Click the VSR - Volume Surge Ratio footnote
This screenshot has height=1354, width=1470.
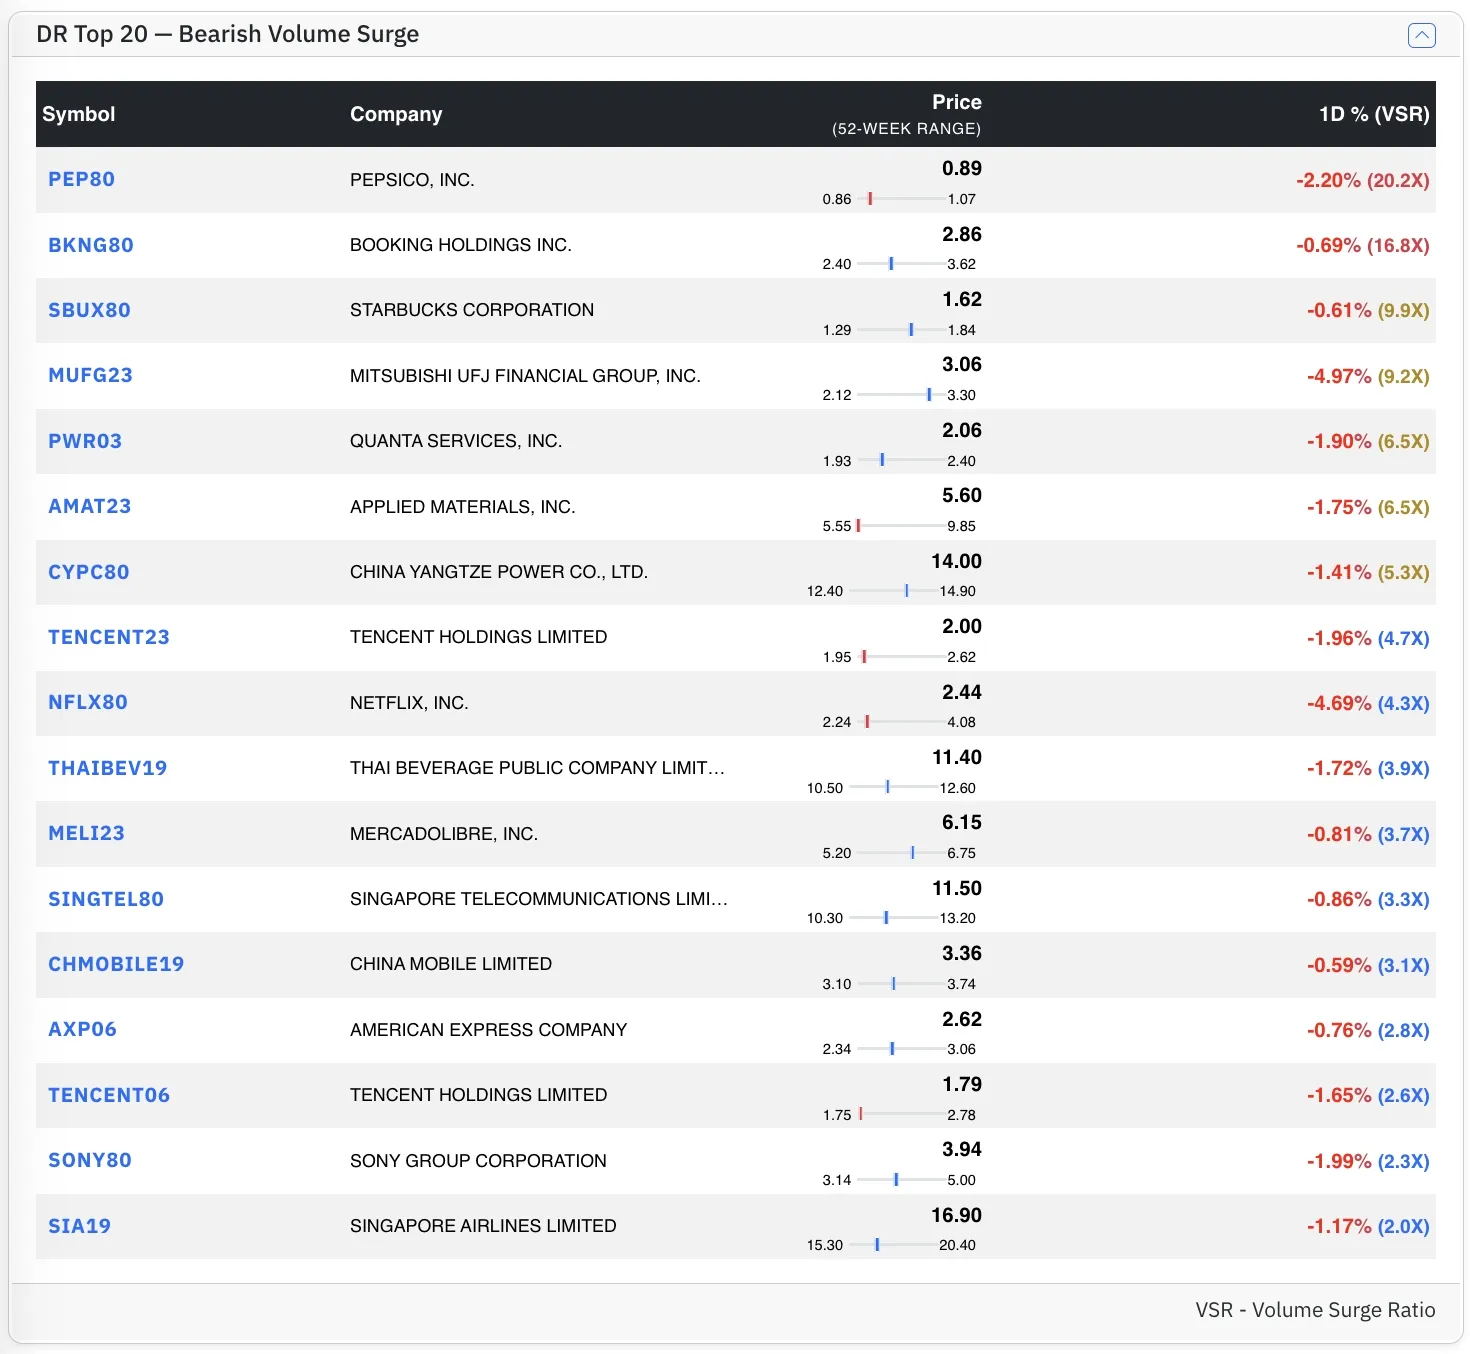(1315, 1310)
